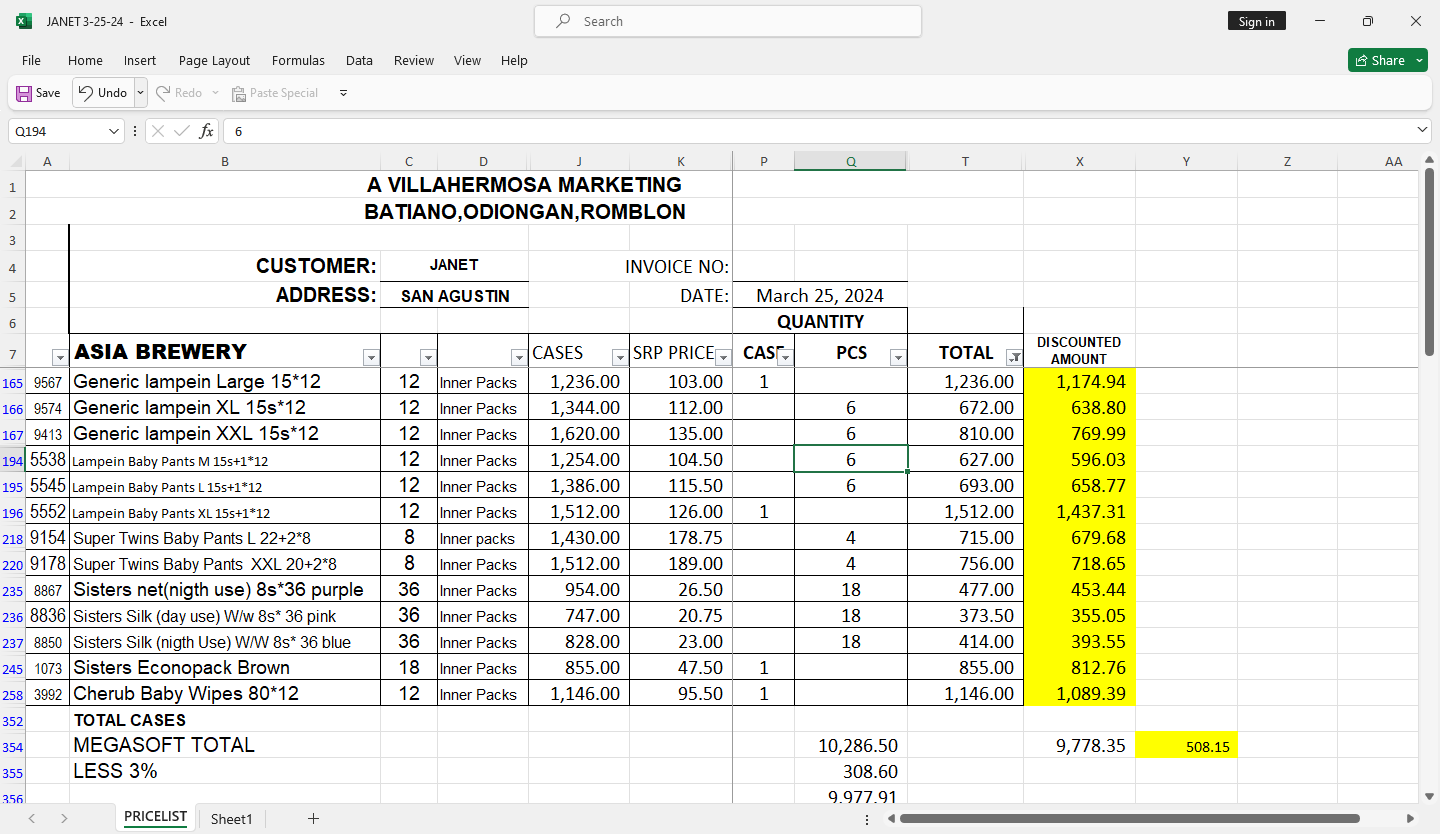
Task: Open the Customize Quick Access Toolbar dropdown
Action: (343, 93)
